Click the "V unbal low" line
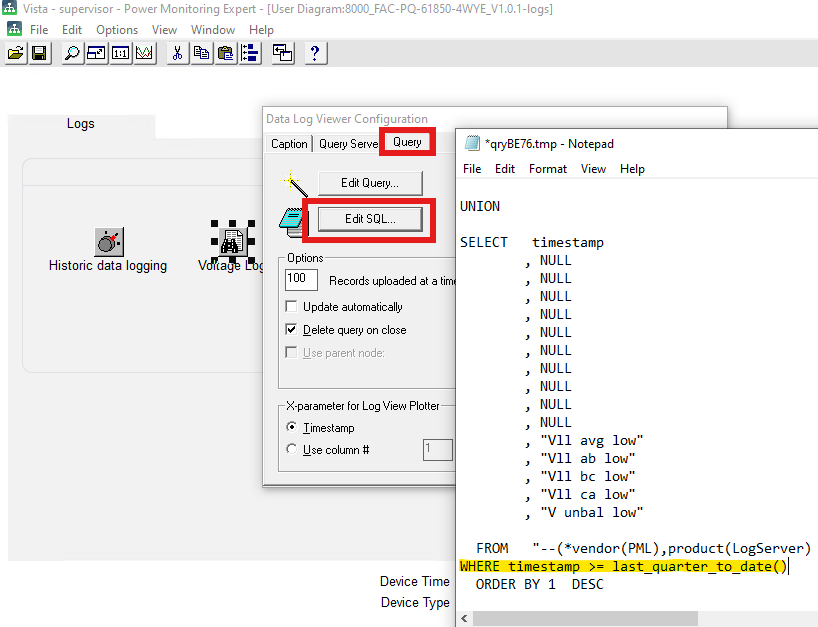The image size is (818, 627). click(x=584, y=513)
